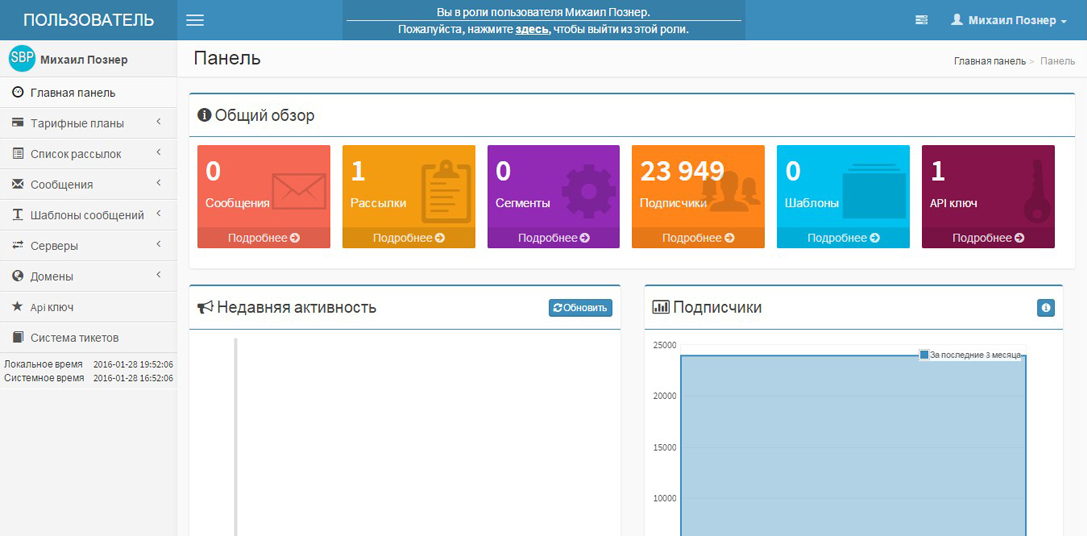Open the server list icon in header

(x=921, y=21)
